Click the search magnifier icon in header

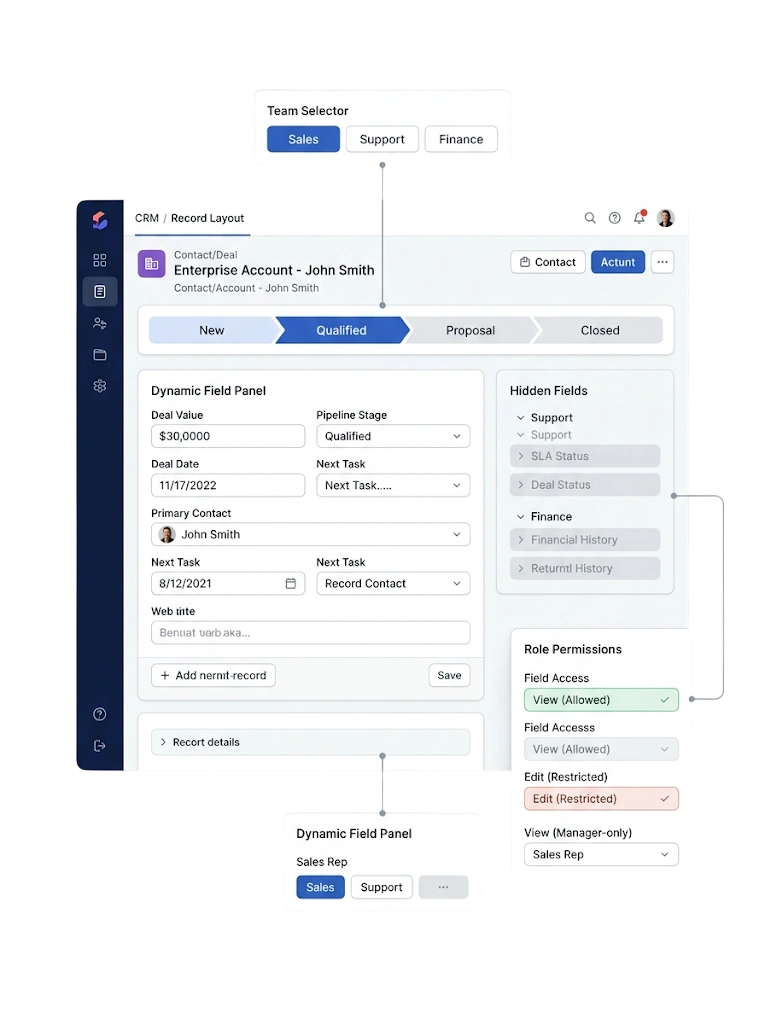click(x=590, y=218)
